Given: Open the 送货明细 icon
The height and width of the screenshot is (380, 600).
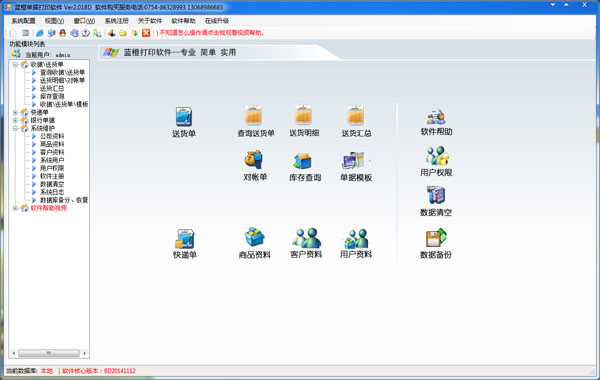Looking at the screenshot, I should [304, 121].
